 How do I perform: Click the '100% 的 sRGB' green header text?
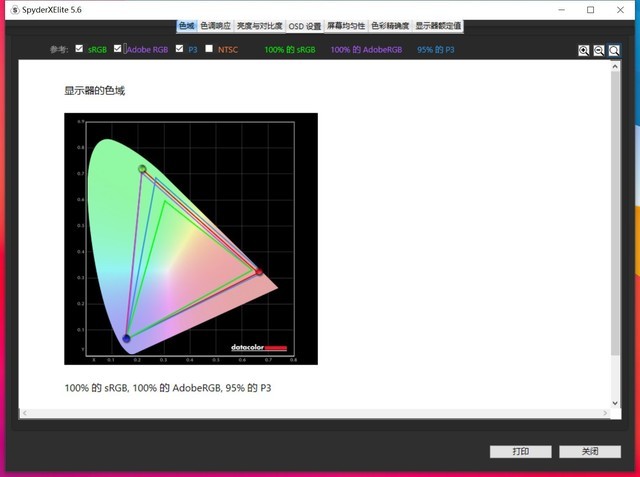coord(290,50)
